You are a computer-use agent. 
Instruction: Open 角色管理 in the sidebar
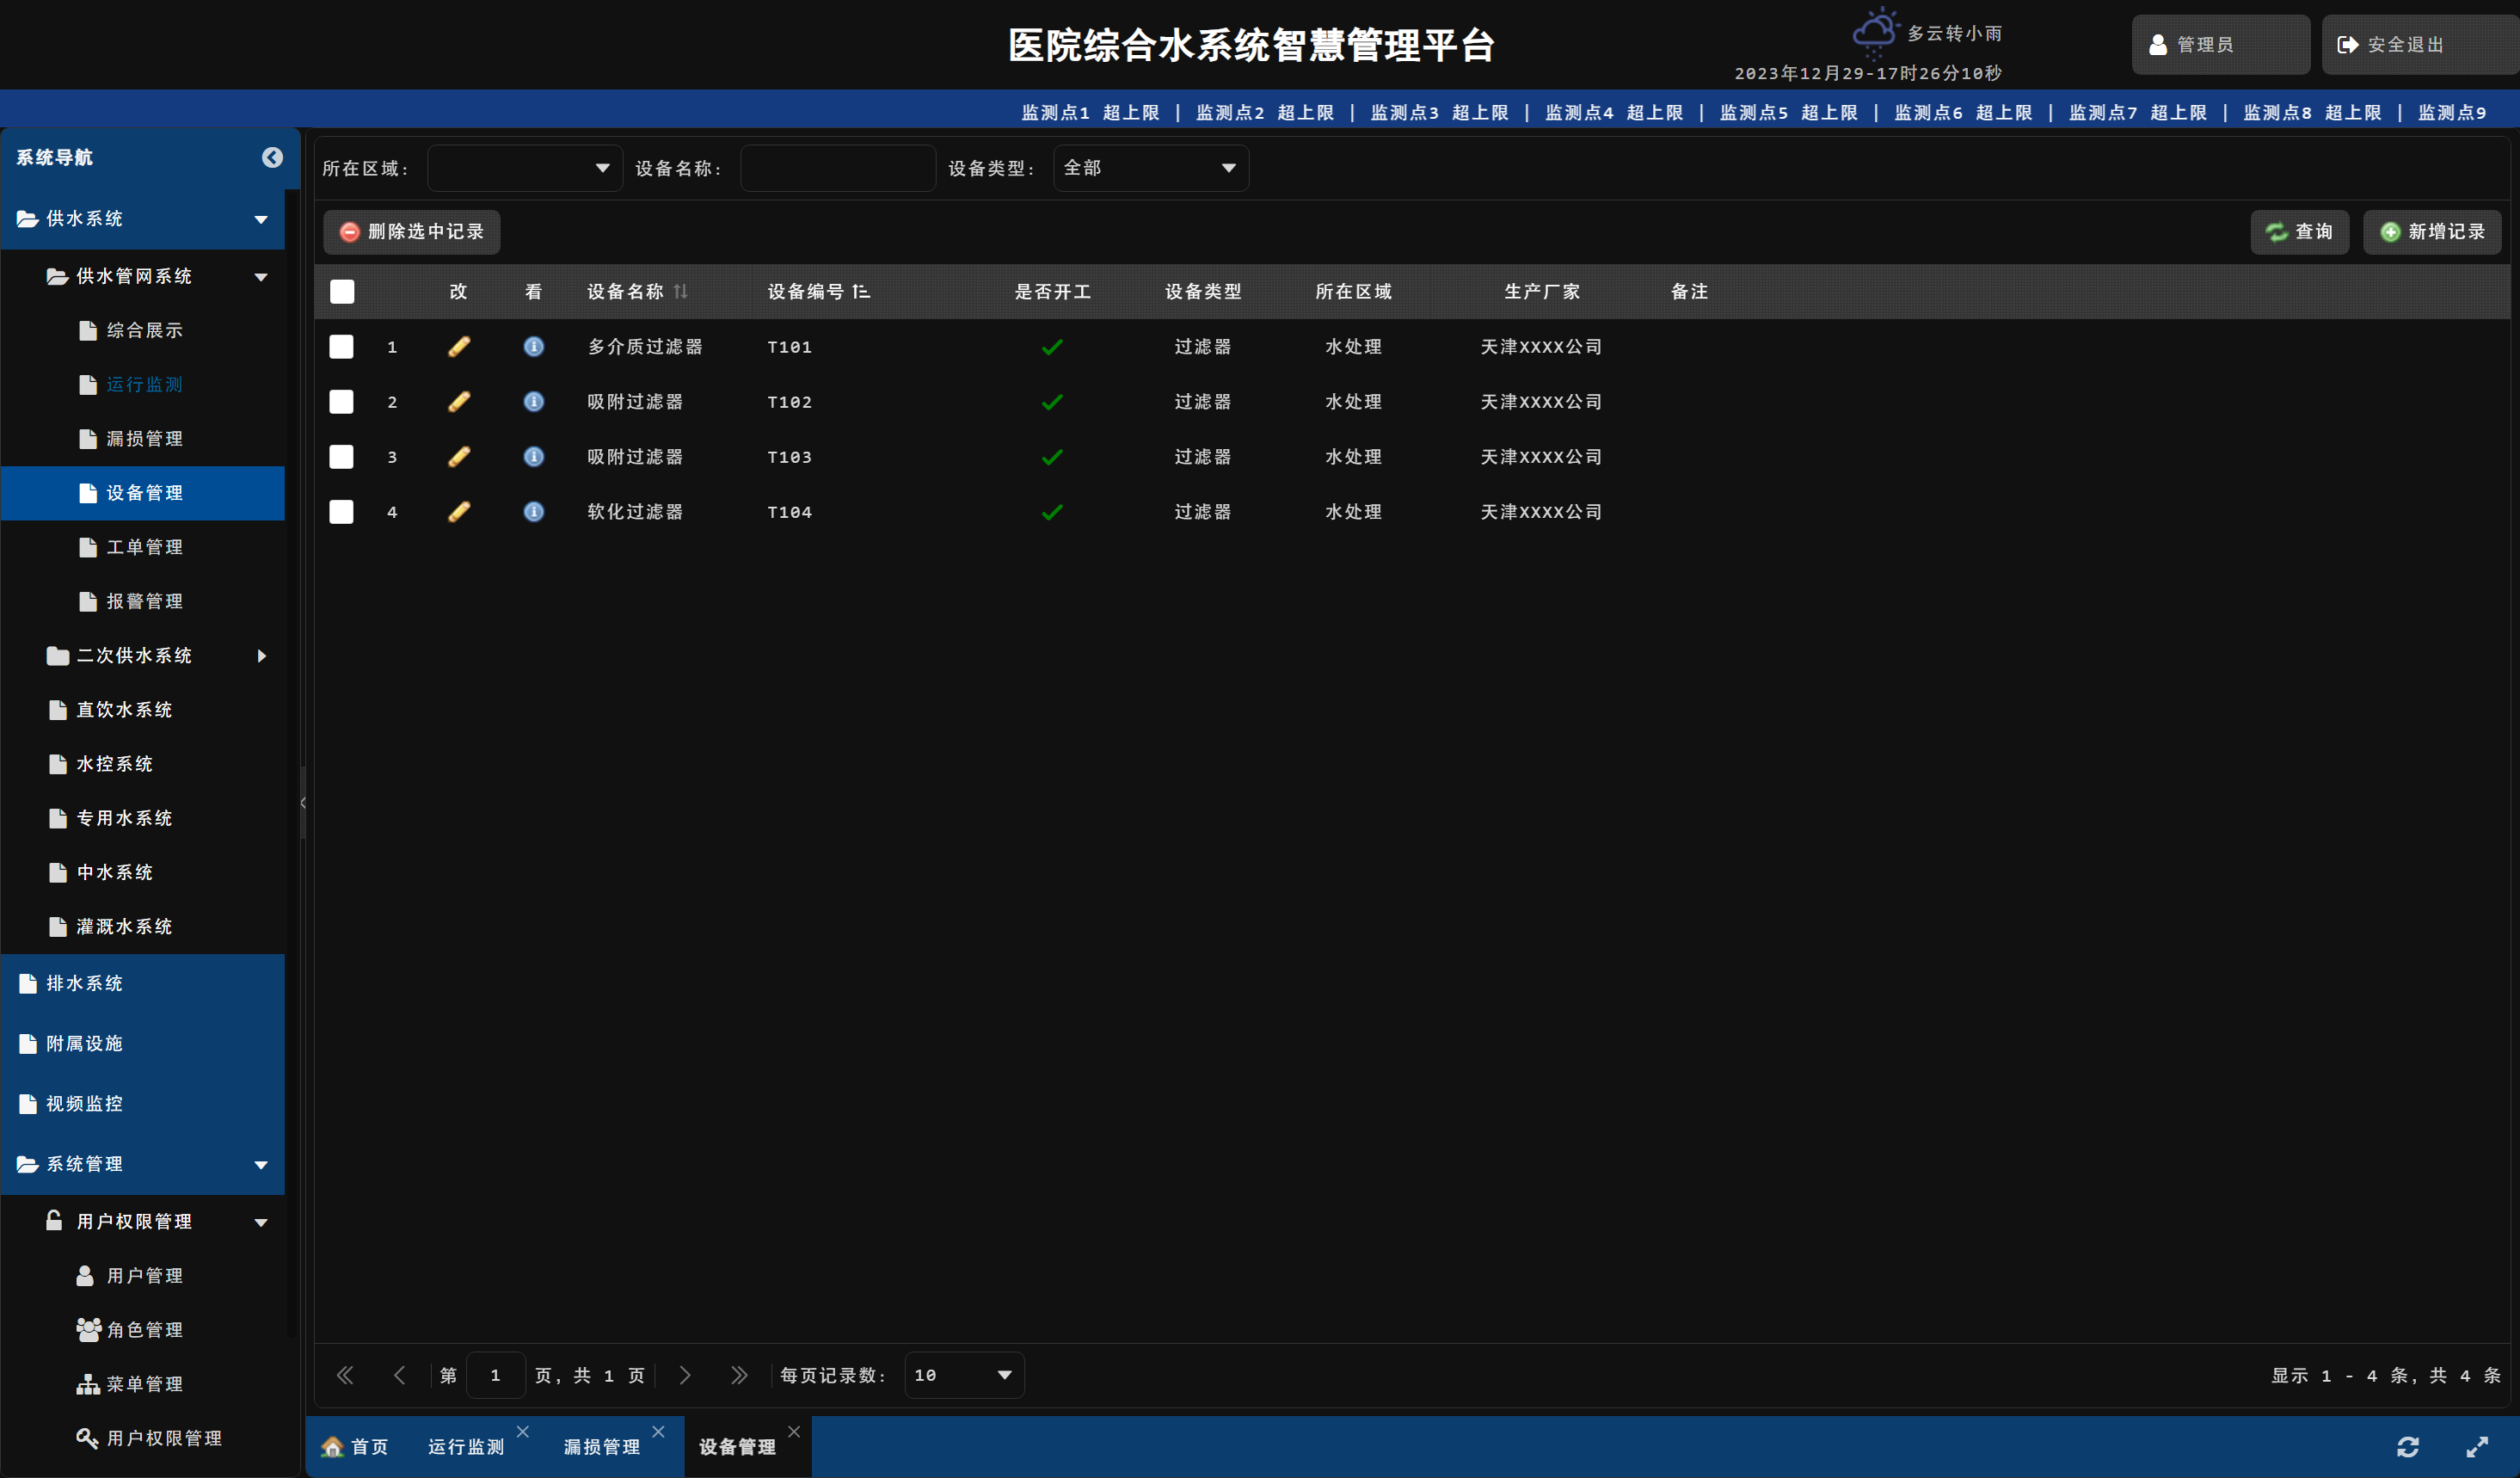143,1330
